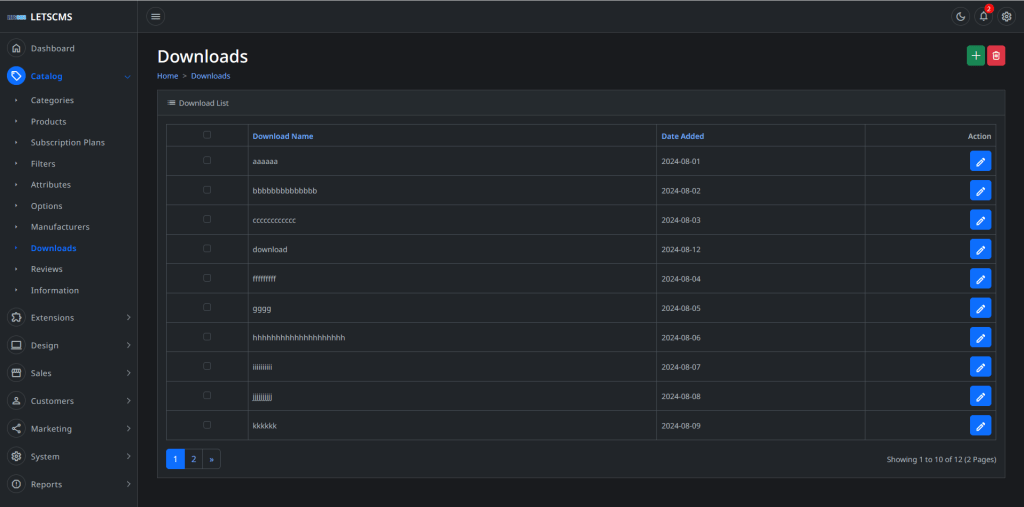Open Categories in the Catalog submenu
Viewport: 1024px width, 507px height.
[52, 101]
